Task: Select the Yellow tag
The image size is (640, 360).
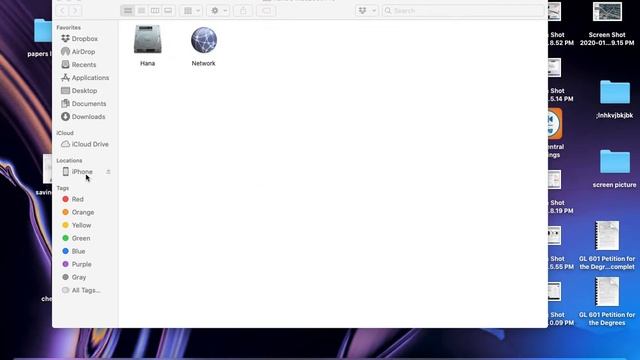Action: click(81, 225)
